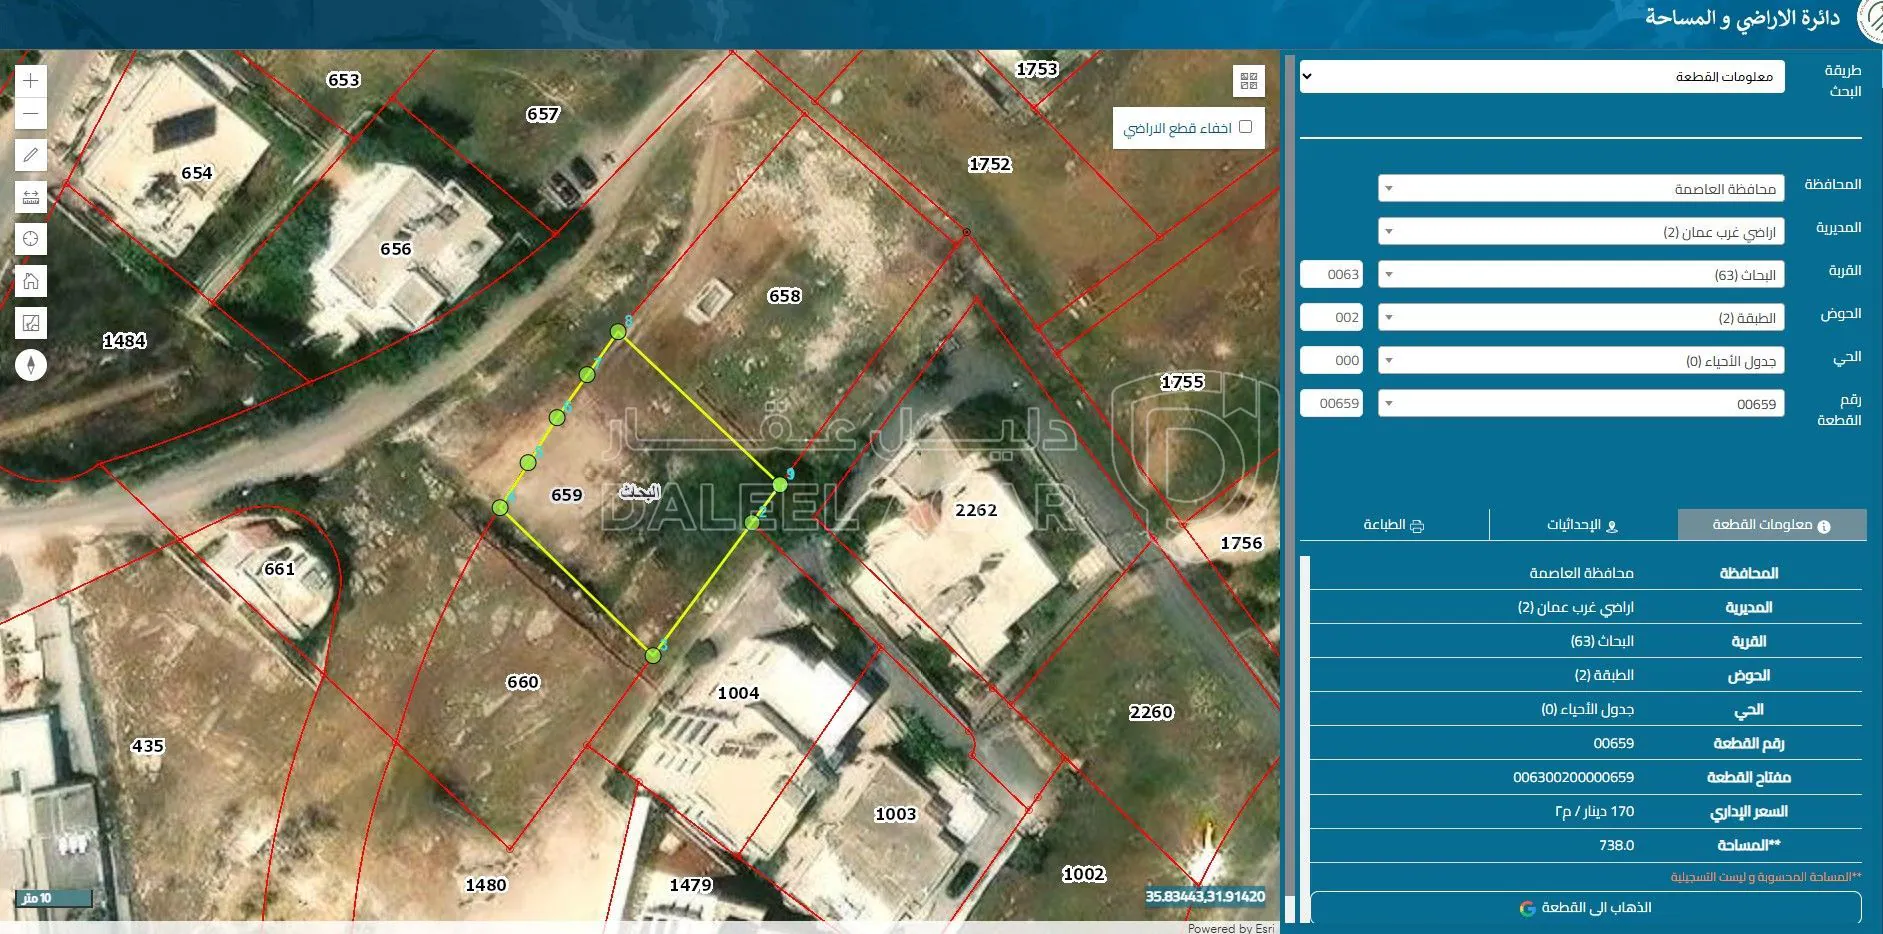The height and width of the screenshot is (934, 1883).
Task: Open the ruler measurement tool
Action: point(31,197)
